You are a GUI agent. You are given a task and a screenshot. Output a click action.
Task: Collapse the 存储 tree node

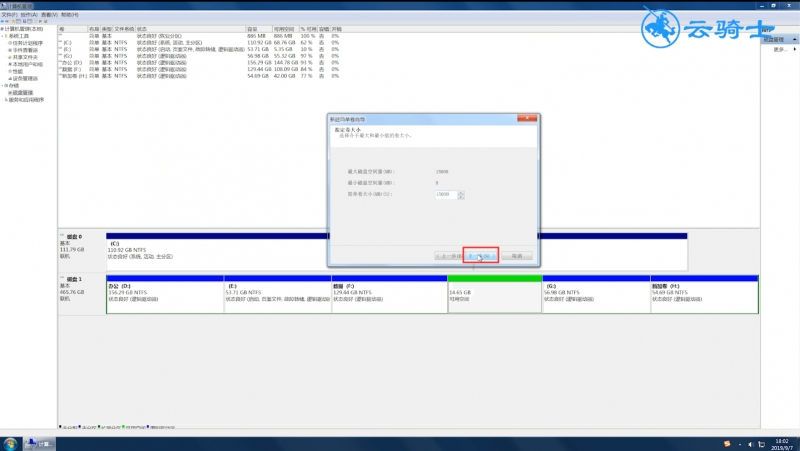point(4,85)
